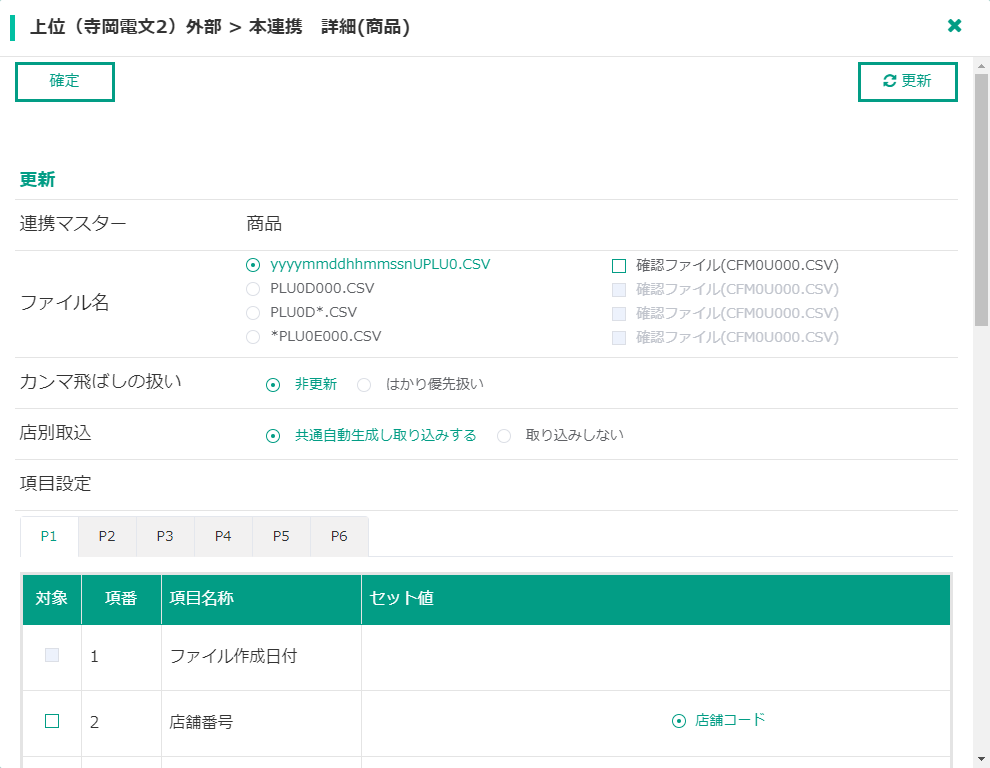990x768 pixels.
Task: Open the P6 tab
Action: 339,536
